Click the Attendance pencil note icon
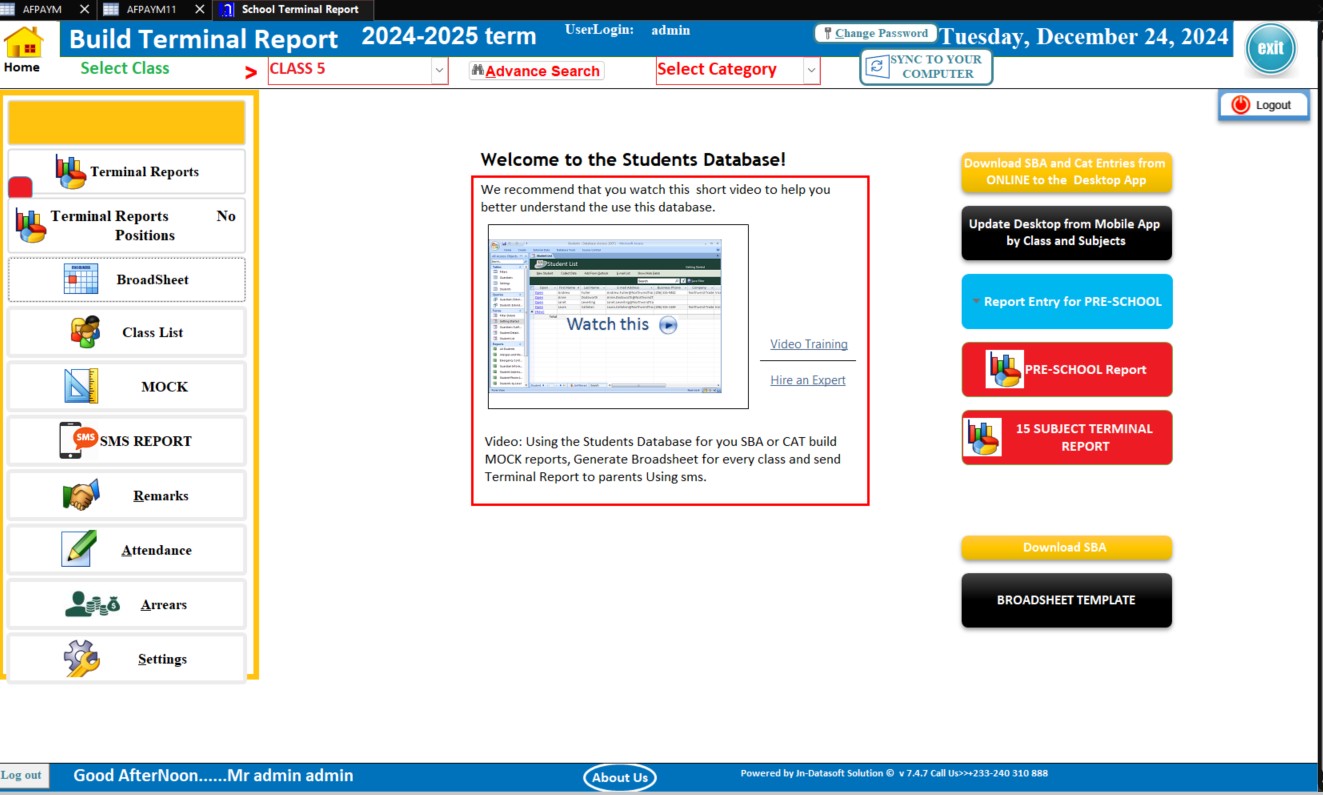 click(79, 549)
